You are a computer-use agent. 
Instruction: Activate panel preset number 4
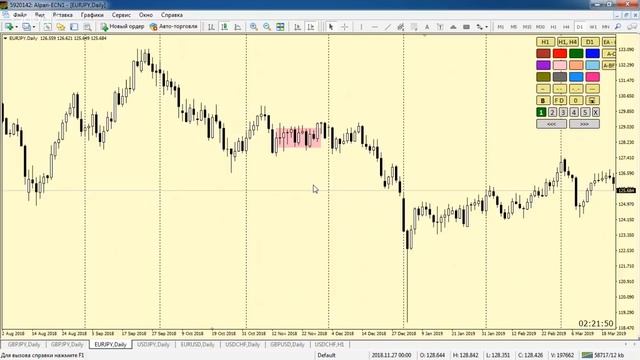tap(574, 112)
